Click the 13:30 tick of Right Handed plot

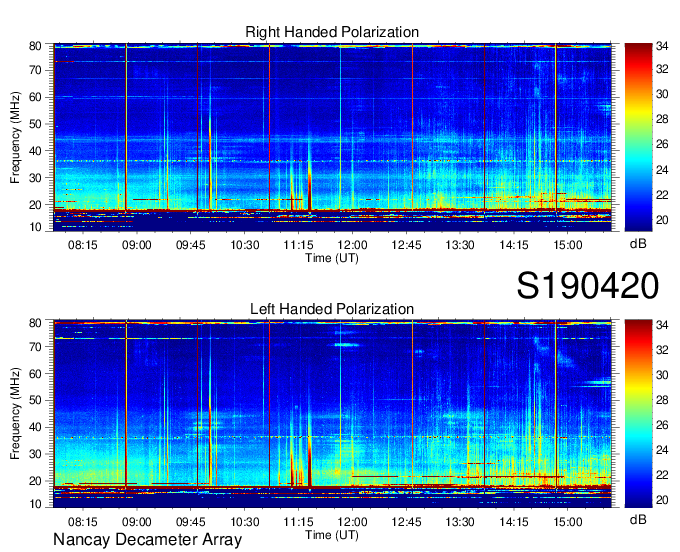(460, 245)
